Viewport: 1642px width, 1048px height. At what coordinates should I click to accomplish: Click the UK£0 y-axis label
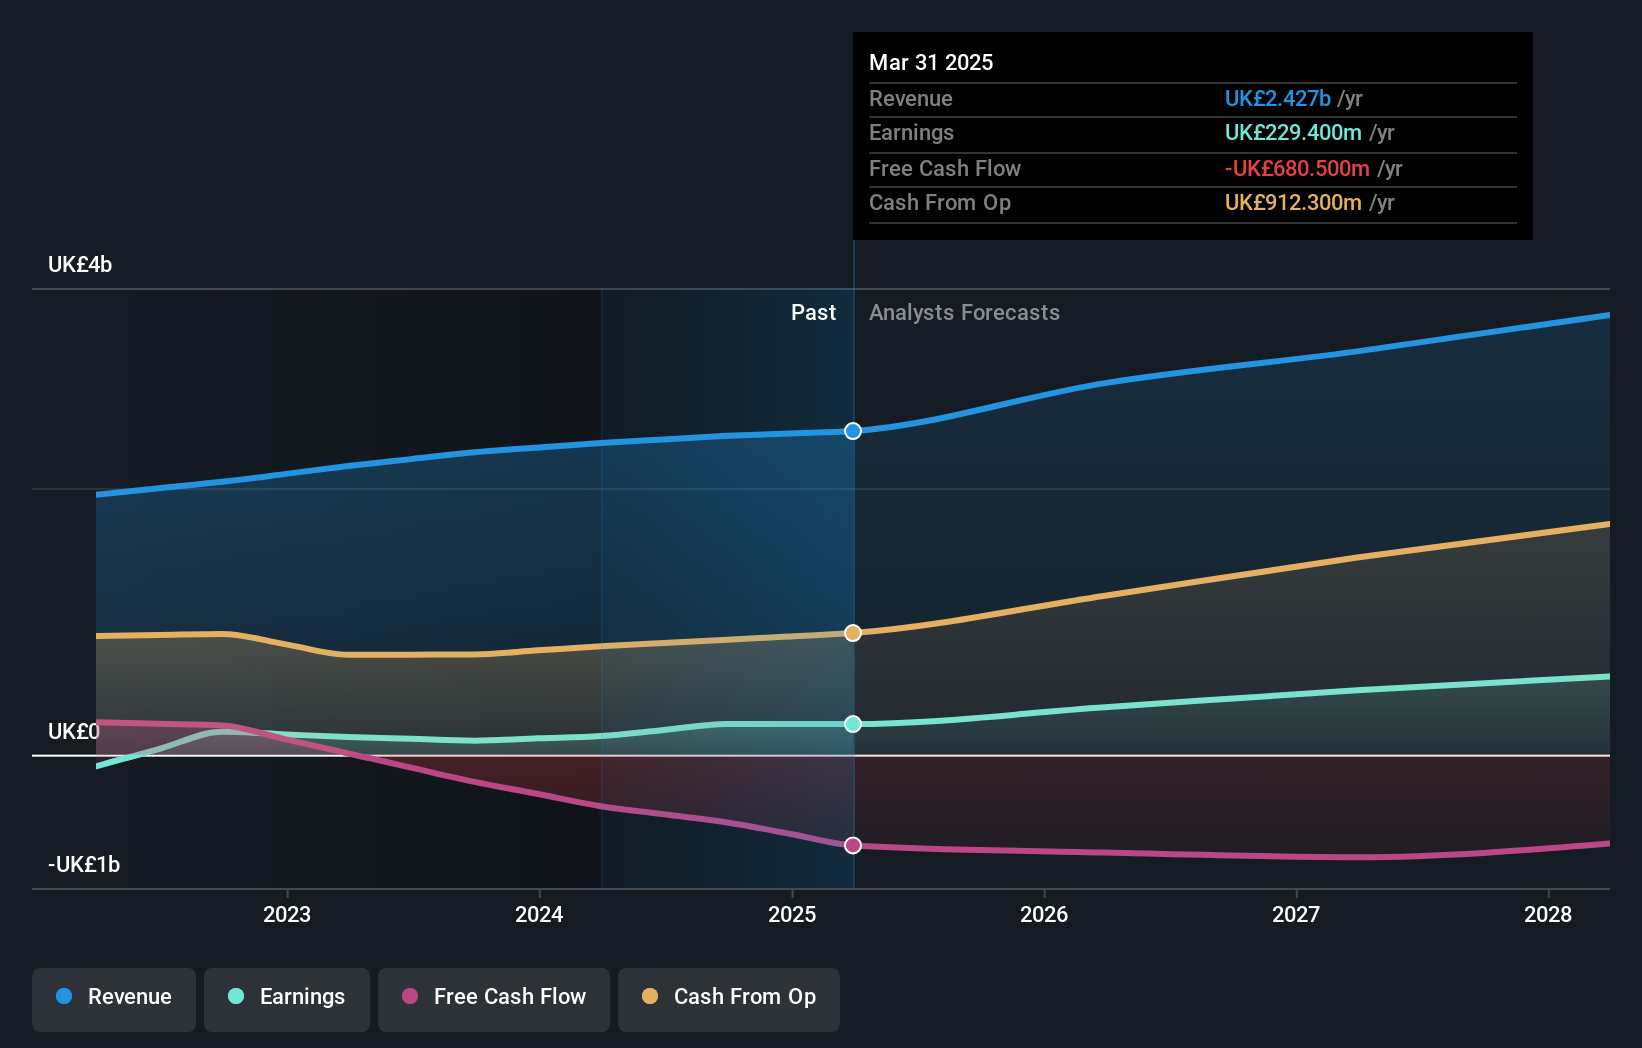[74, 732]
